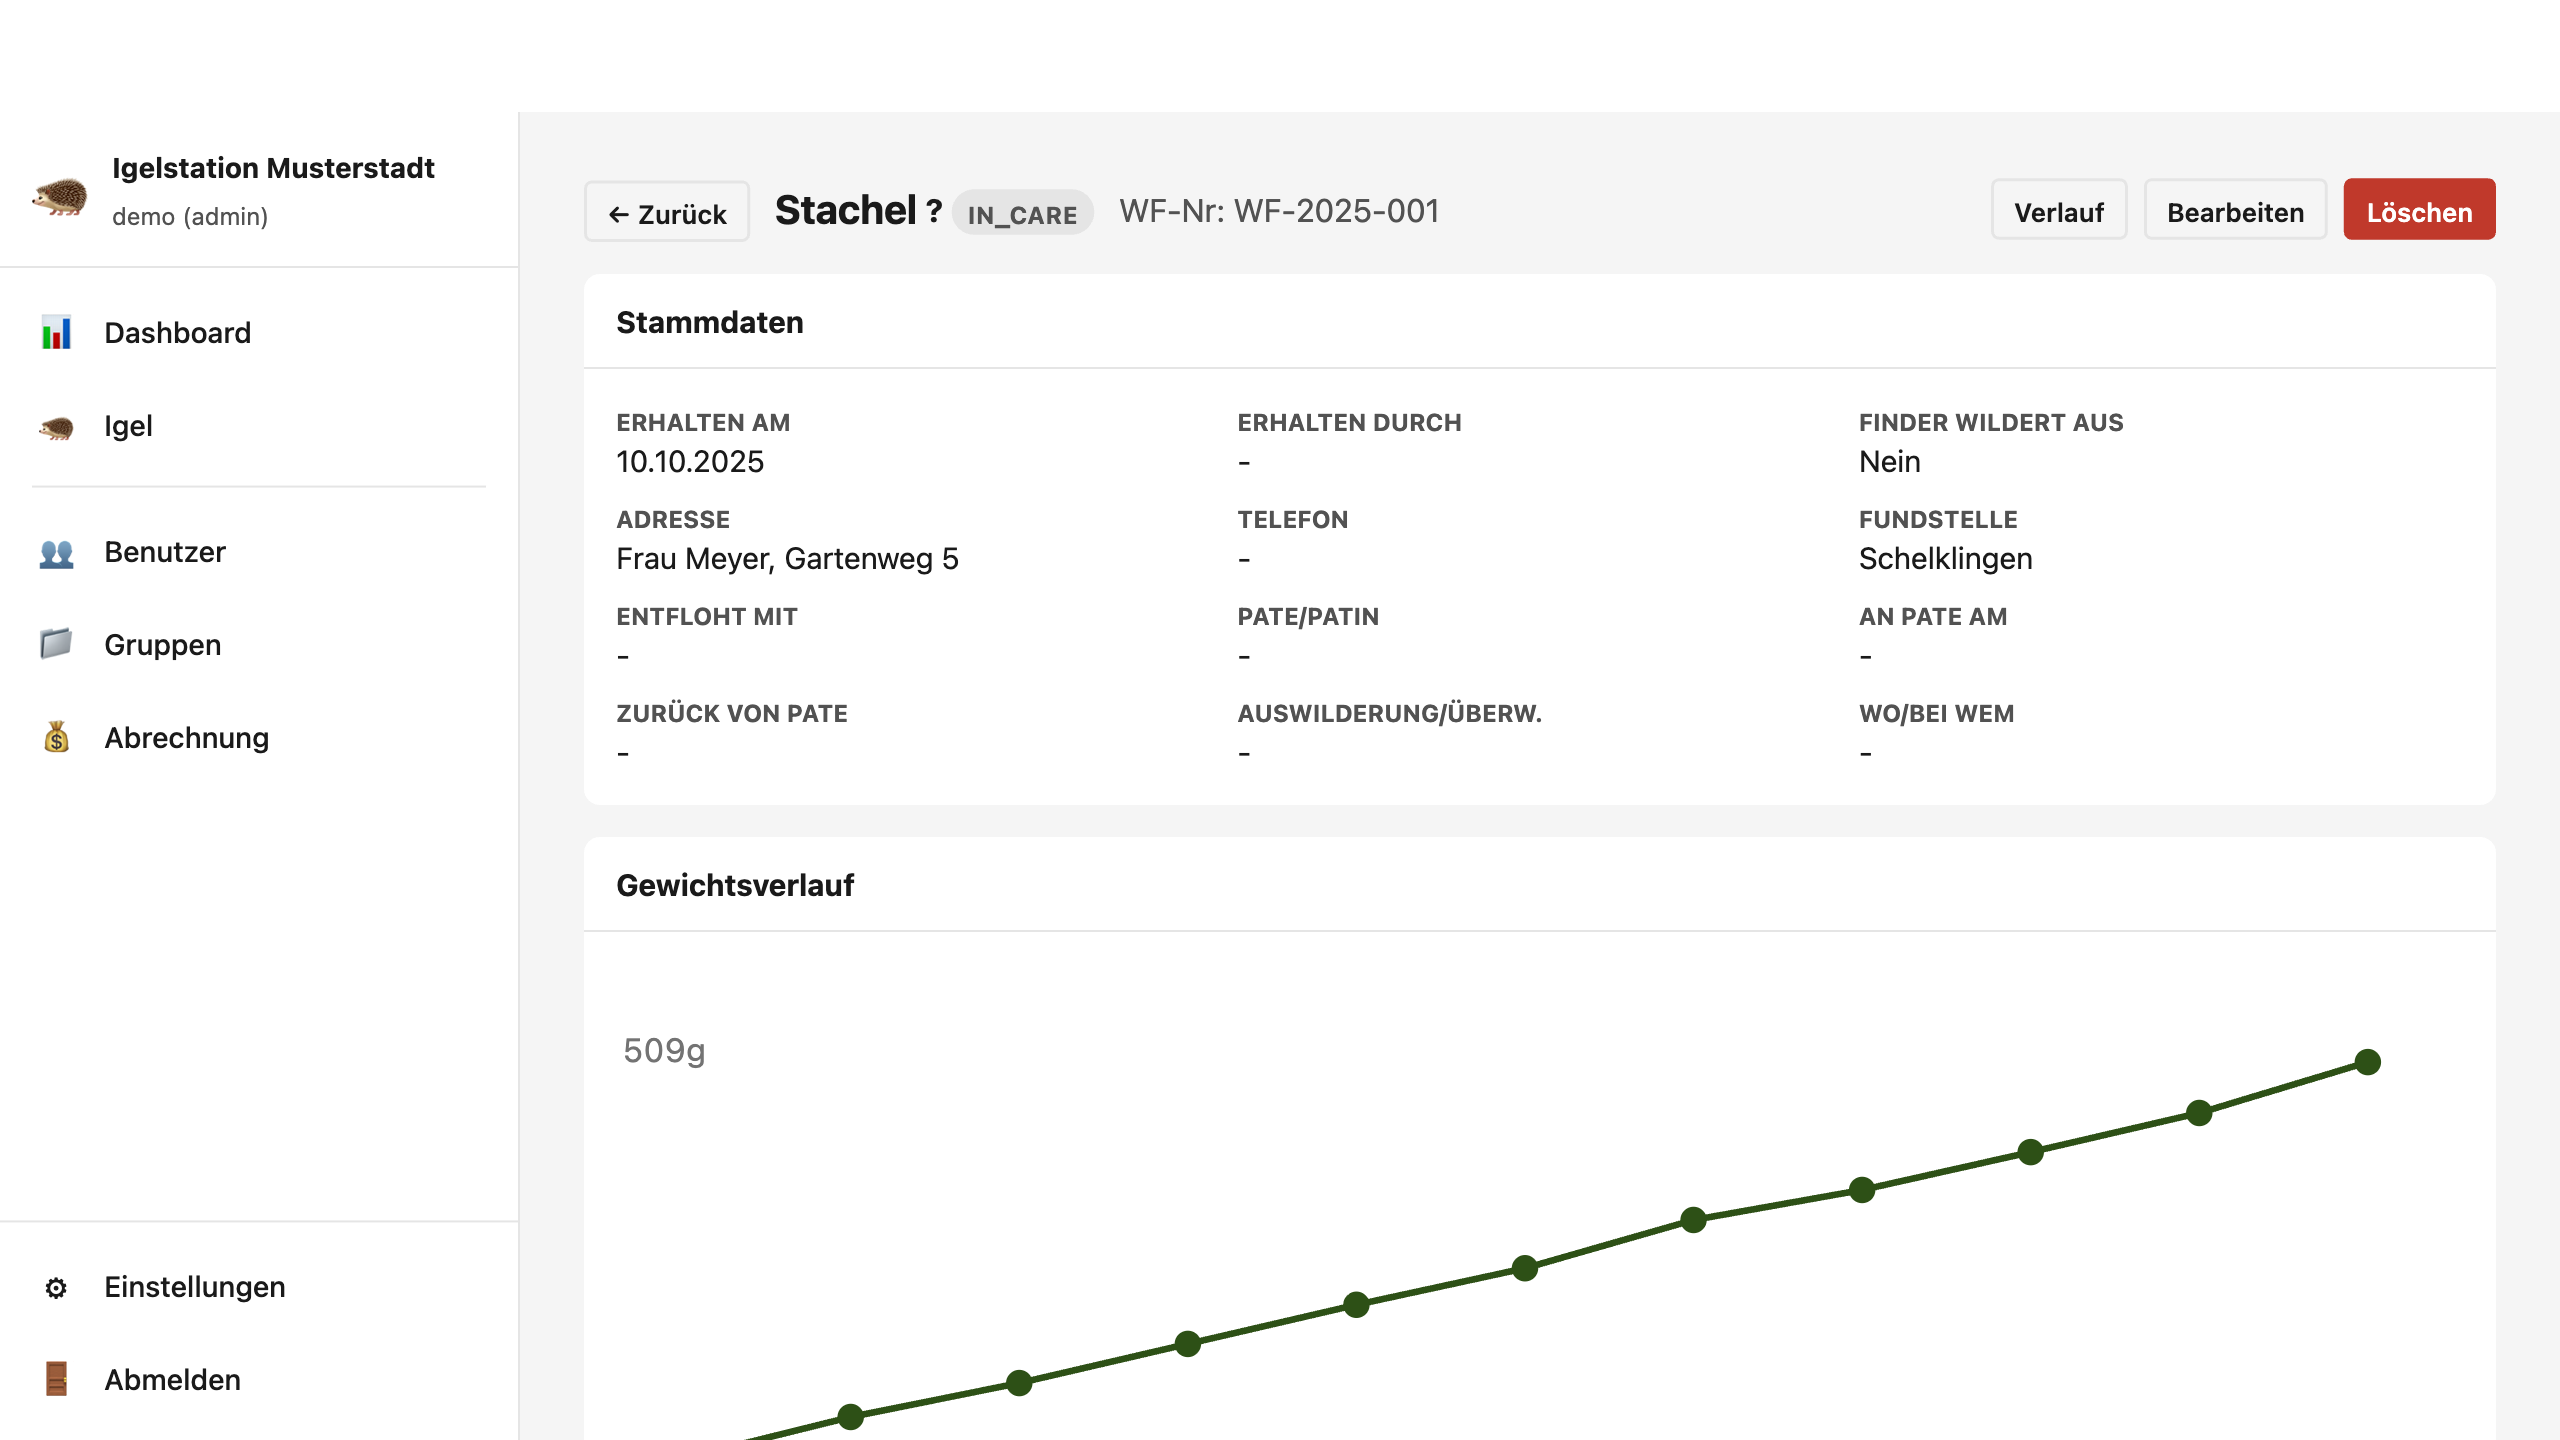Select Gruppen in the sidebar
The image size is (2560, 1440).
162,645
